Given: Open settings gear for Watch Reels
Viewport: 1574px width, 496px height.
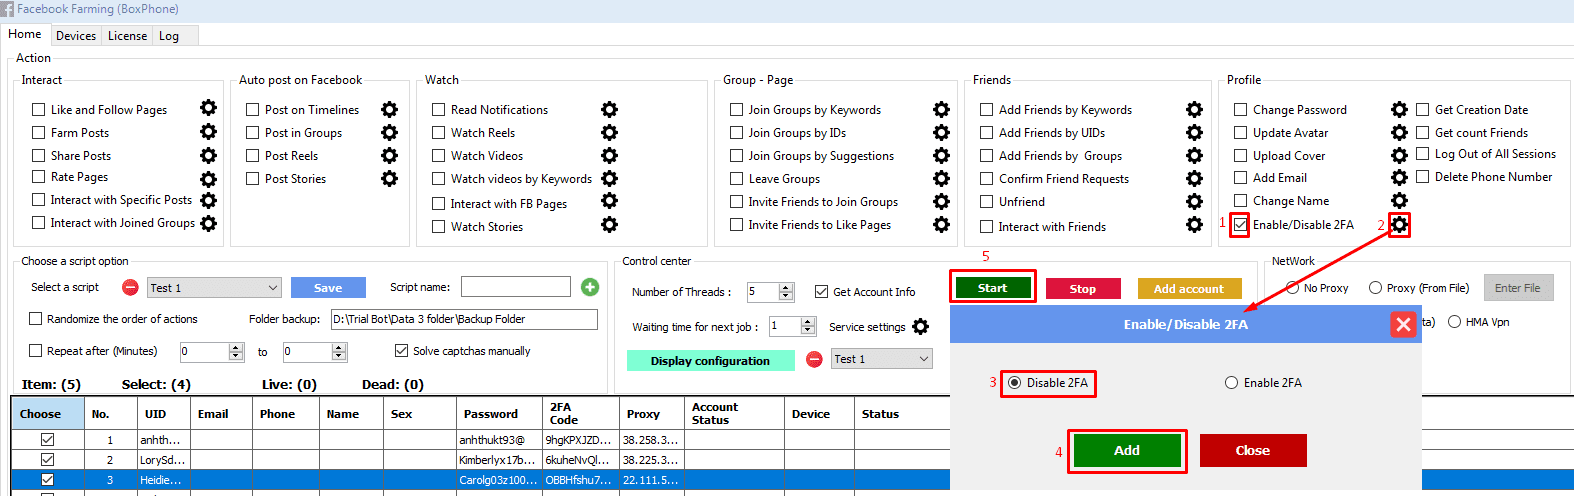Looking at the screenshot, I should click(609, 132).
